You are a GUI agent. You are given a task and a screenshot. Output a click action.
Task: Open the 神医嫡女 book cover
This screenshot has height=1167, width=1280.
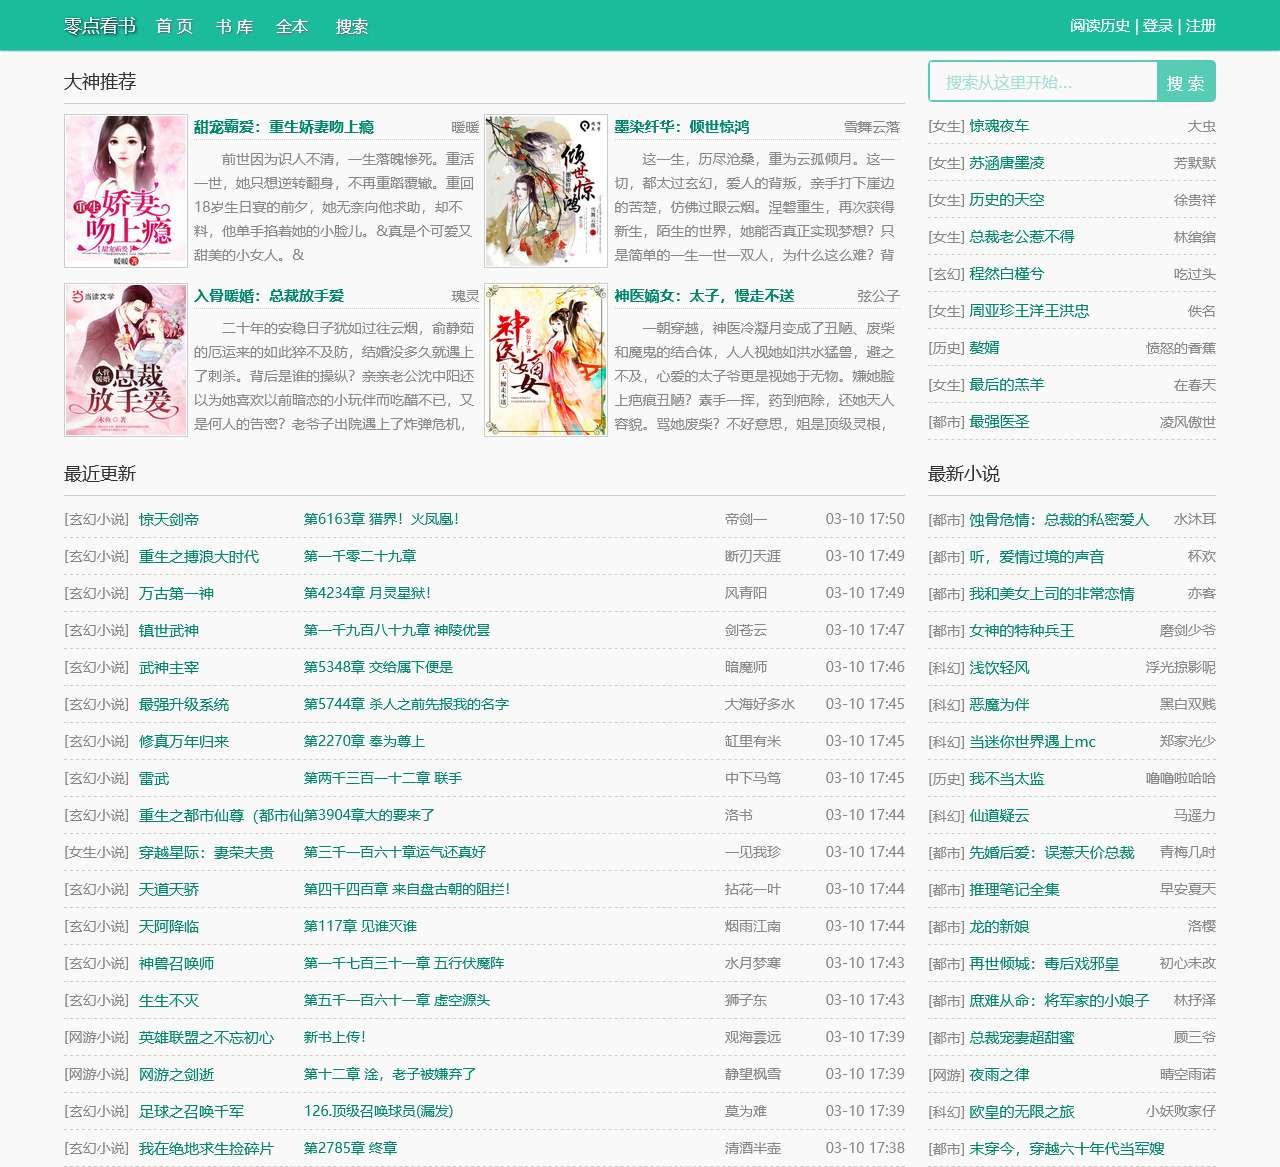pyautogui.click(x=546, y=360)
